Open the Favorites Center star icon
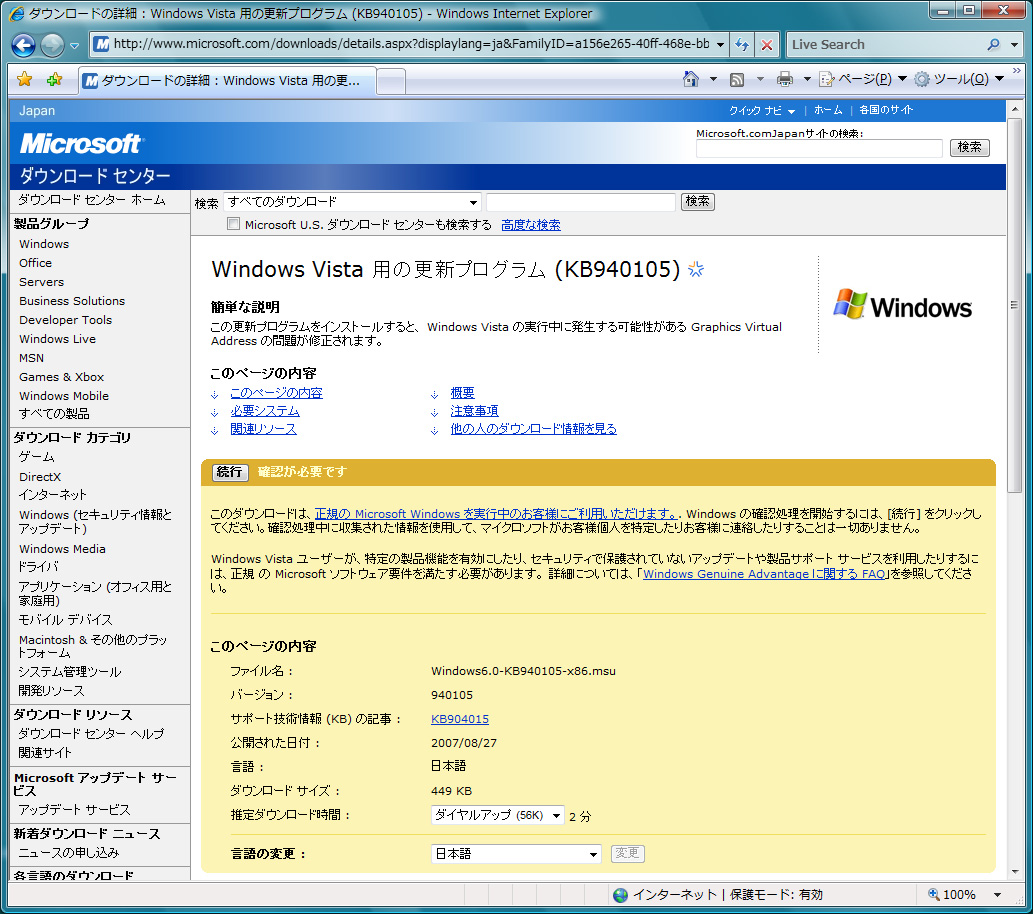Image resolution: width=1033 pixels, height=914 pixels. pos(24,80)
